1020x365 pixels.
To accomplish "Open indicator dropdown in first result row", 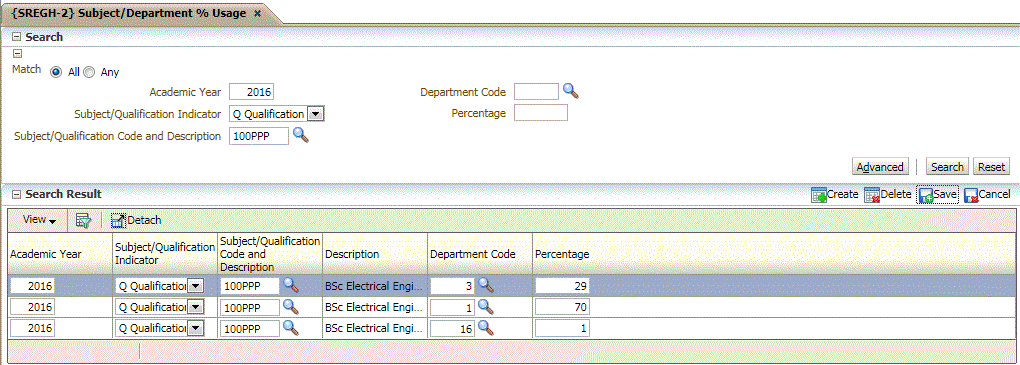I will pos(195,286).
